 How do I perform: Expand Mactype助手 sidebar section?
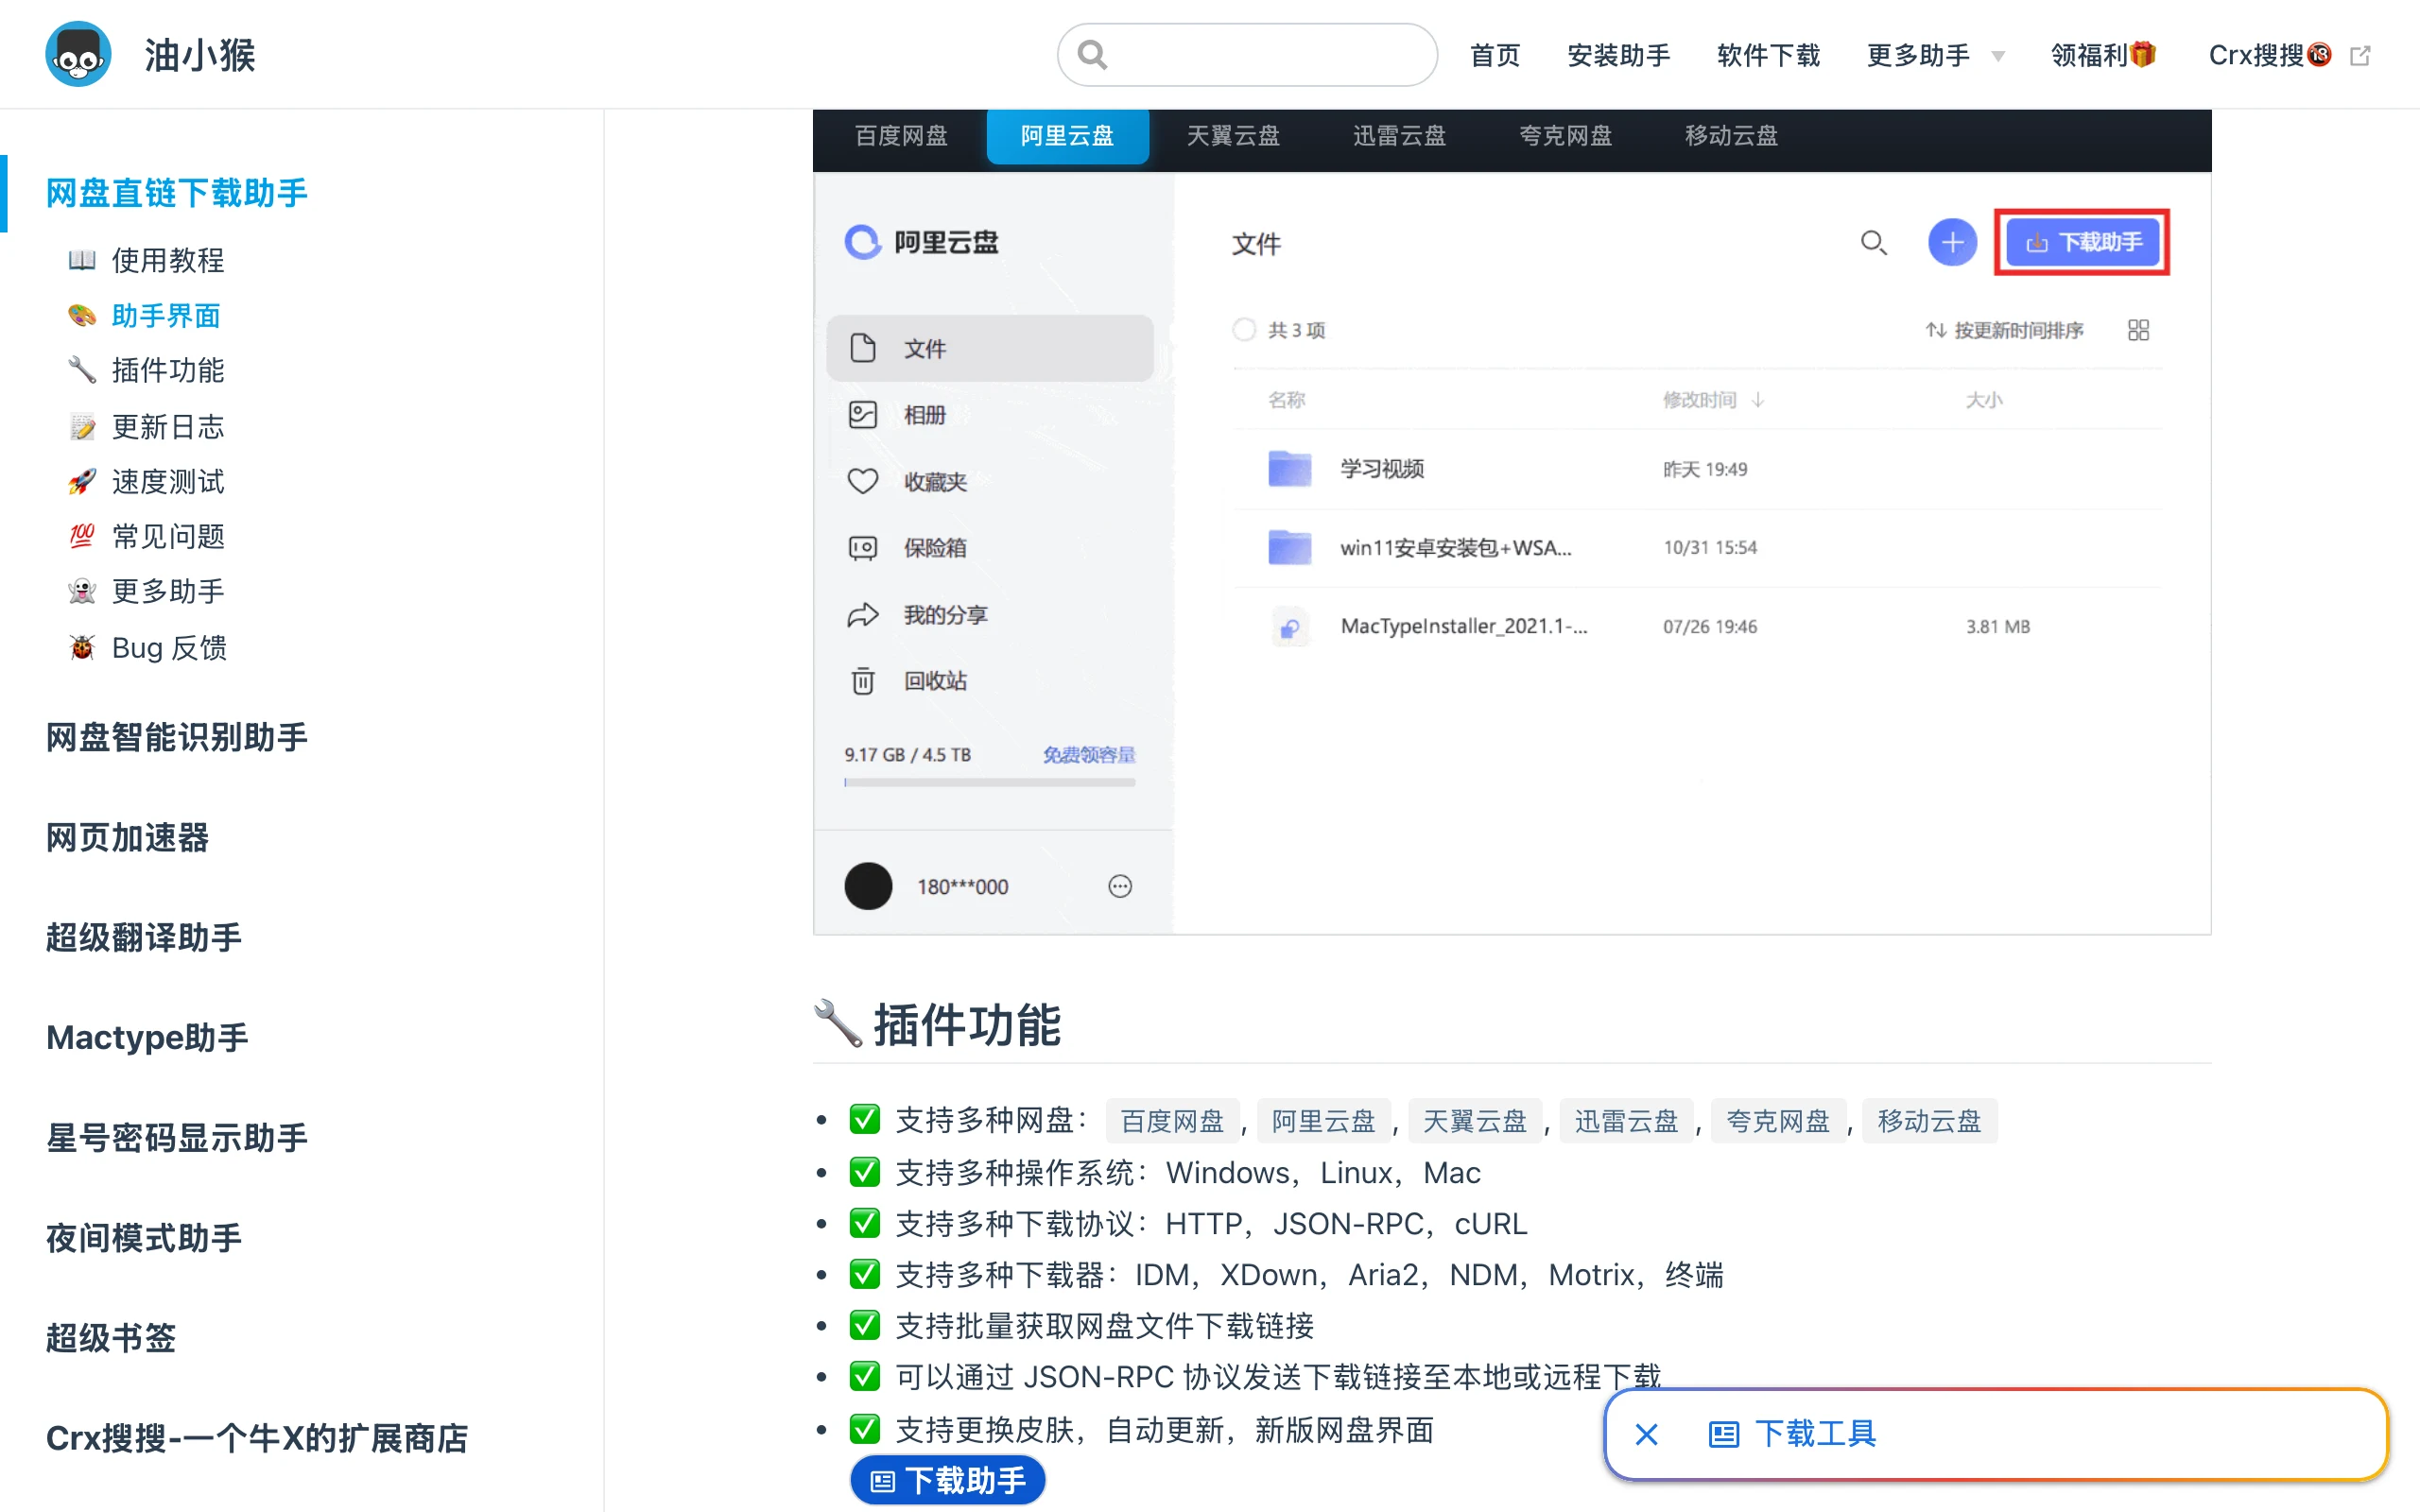(x=148, y=1037)
